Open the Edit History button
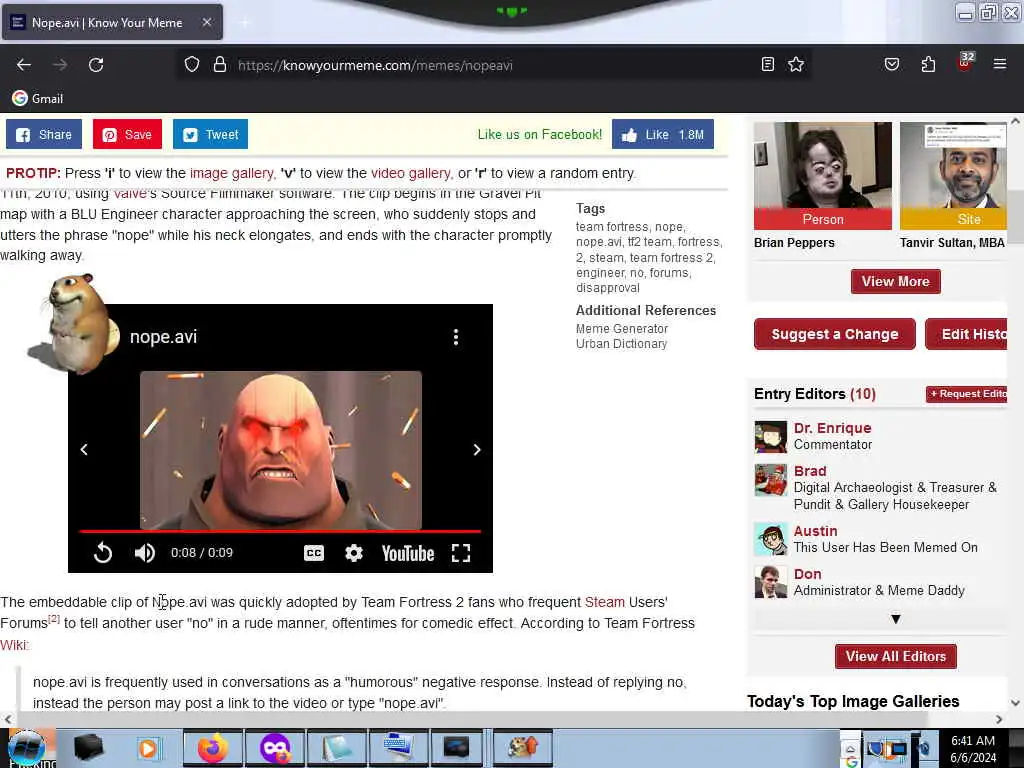This screenshot has width=1024, height=768. click(x=967, y=334)
